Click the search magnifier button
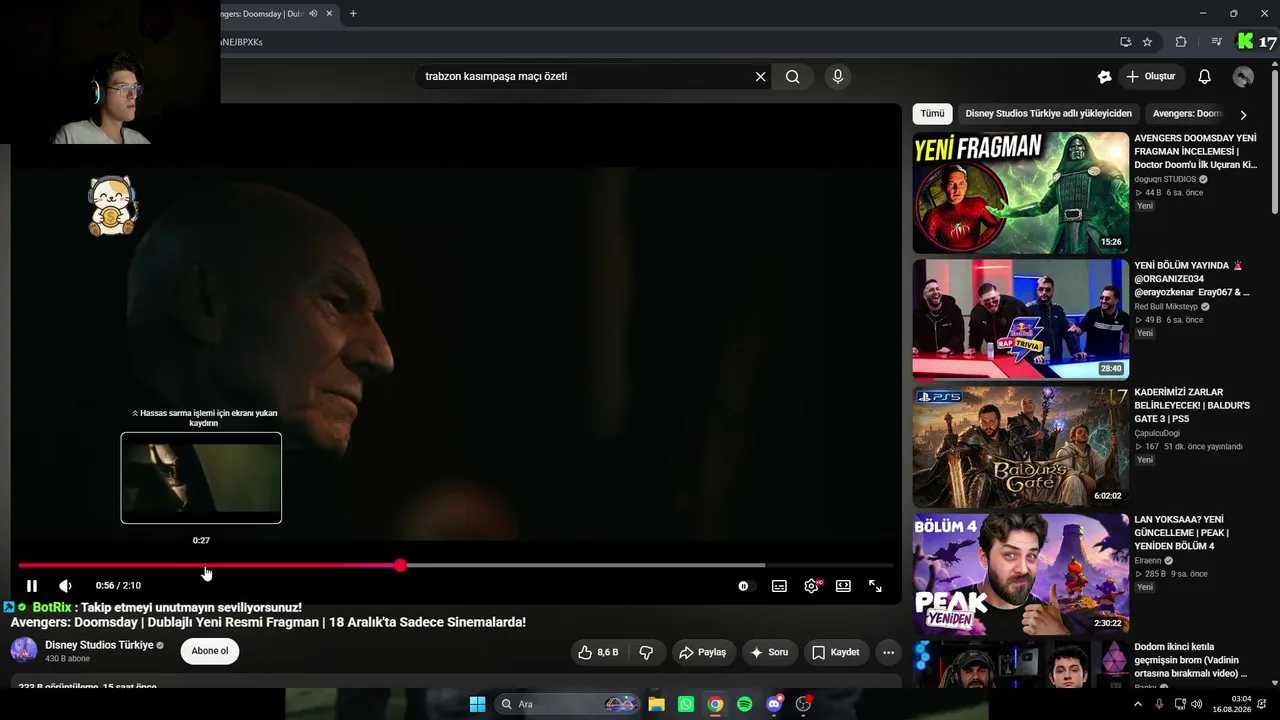Image resolution: width=1280 pixels, height=720 pixels. [x=792, y=76]
